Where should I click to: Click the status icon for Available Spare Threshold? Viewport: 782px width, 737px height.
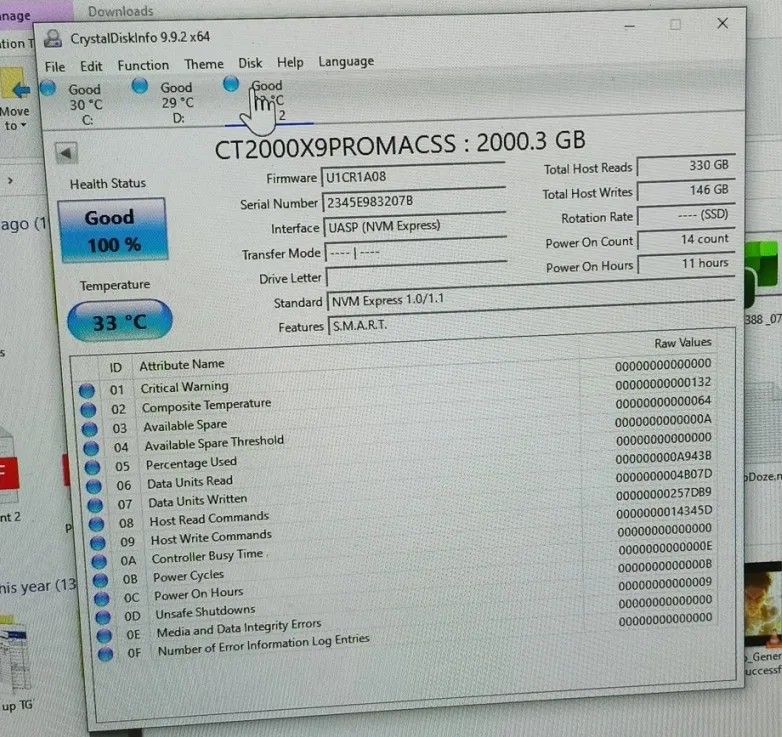coord(91,448)
